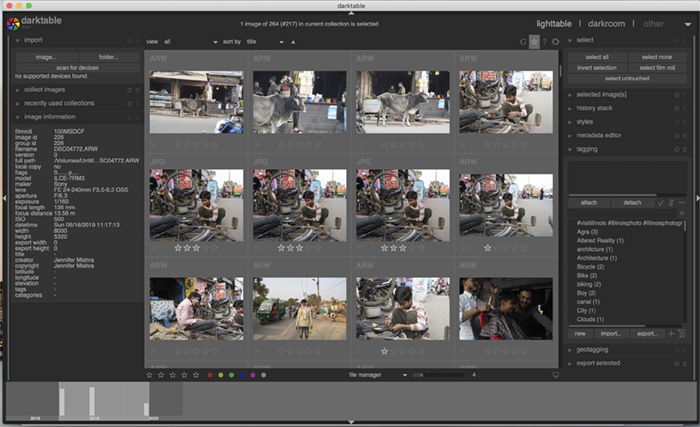Set first rating star in bottom toolbar
Viewport: 700px width, 427px height.
point(150,375)
